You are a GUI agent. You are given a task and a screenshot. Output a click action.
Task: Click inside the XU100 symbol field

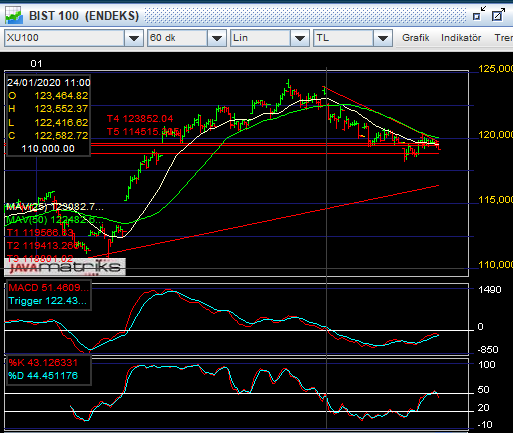(x=64, y=38)
